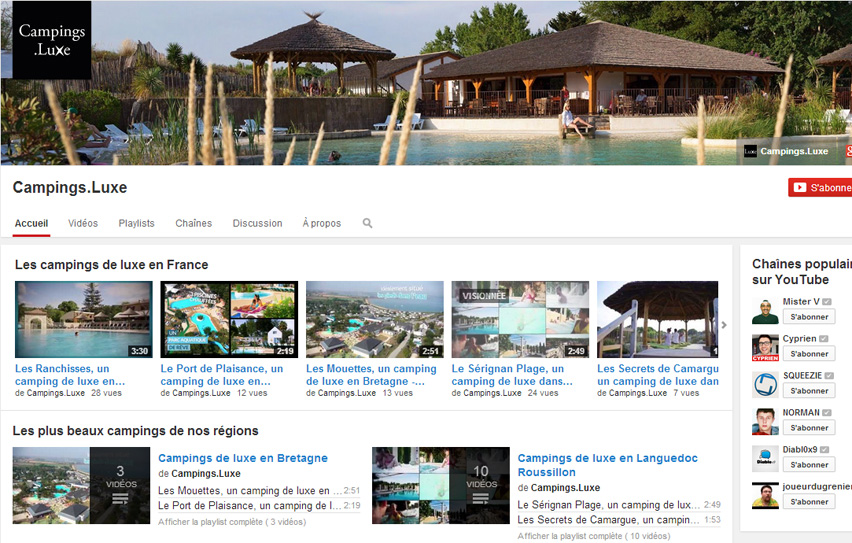Click SQUEEZIE channel avatar icon
Image resolution: width=852 pixels, height=543 pixels.
pyautogui.click(x=765, y=385)
